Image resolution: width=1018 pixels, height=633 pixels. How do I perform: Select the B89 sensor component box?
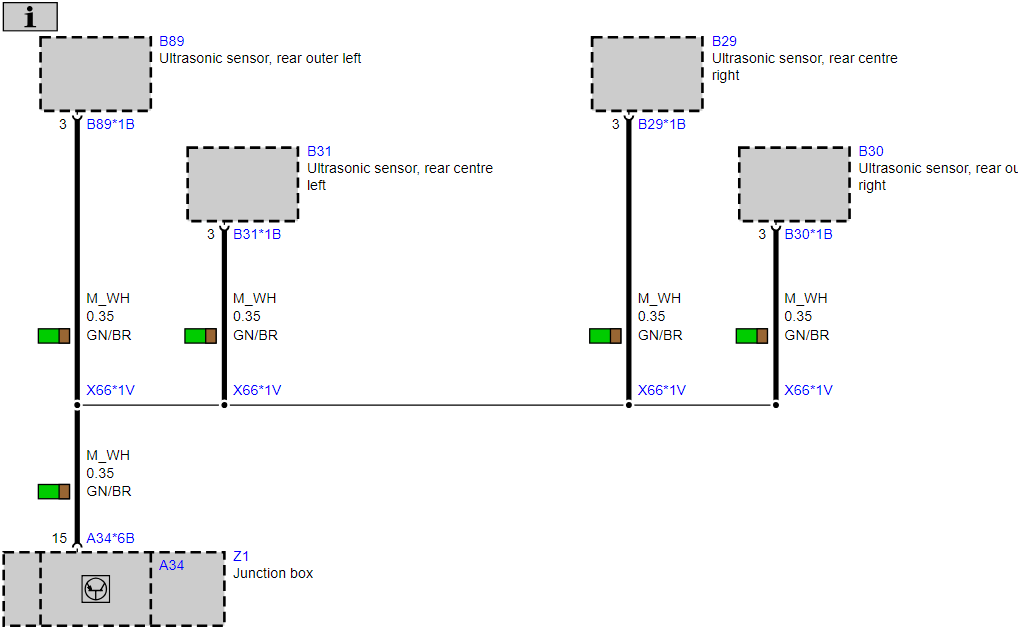pyautogui.click(x=95, y=74)
